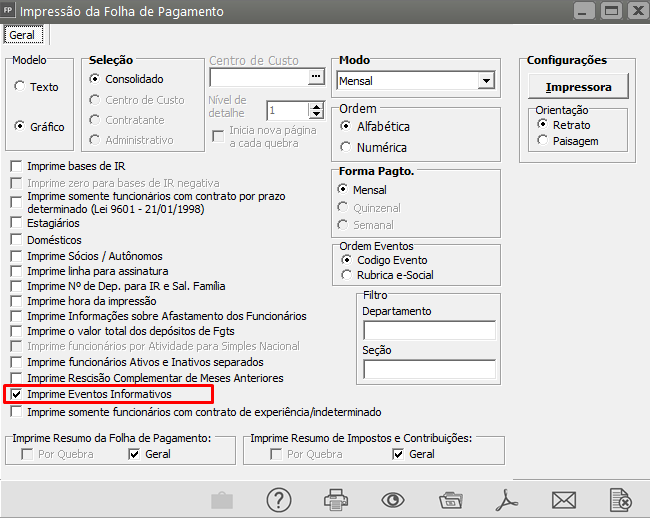Click the folder icon in bottom toolbar
Screen dimensions: 650x518
coord(451,499)
